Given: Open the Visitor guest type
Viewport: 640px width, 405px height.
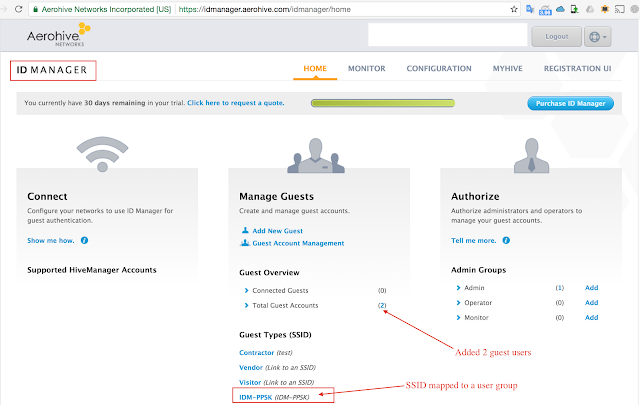Looking at the screenshot, I should (x=250, y=383).
